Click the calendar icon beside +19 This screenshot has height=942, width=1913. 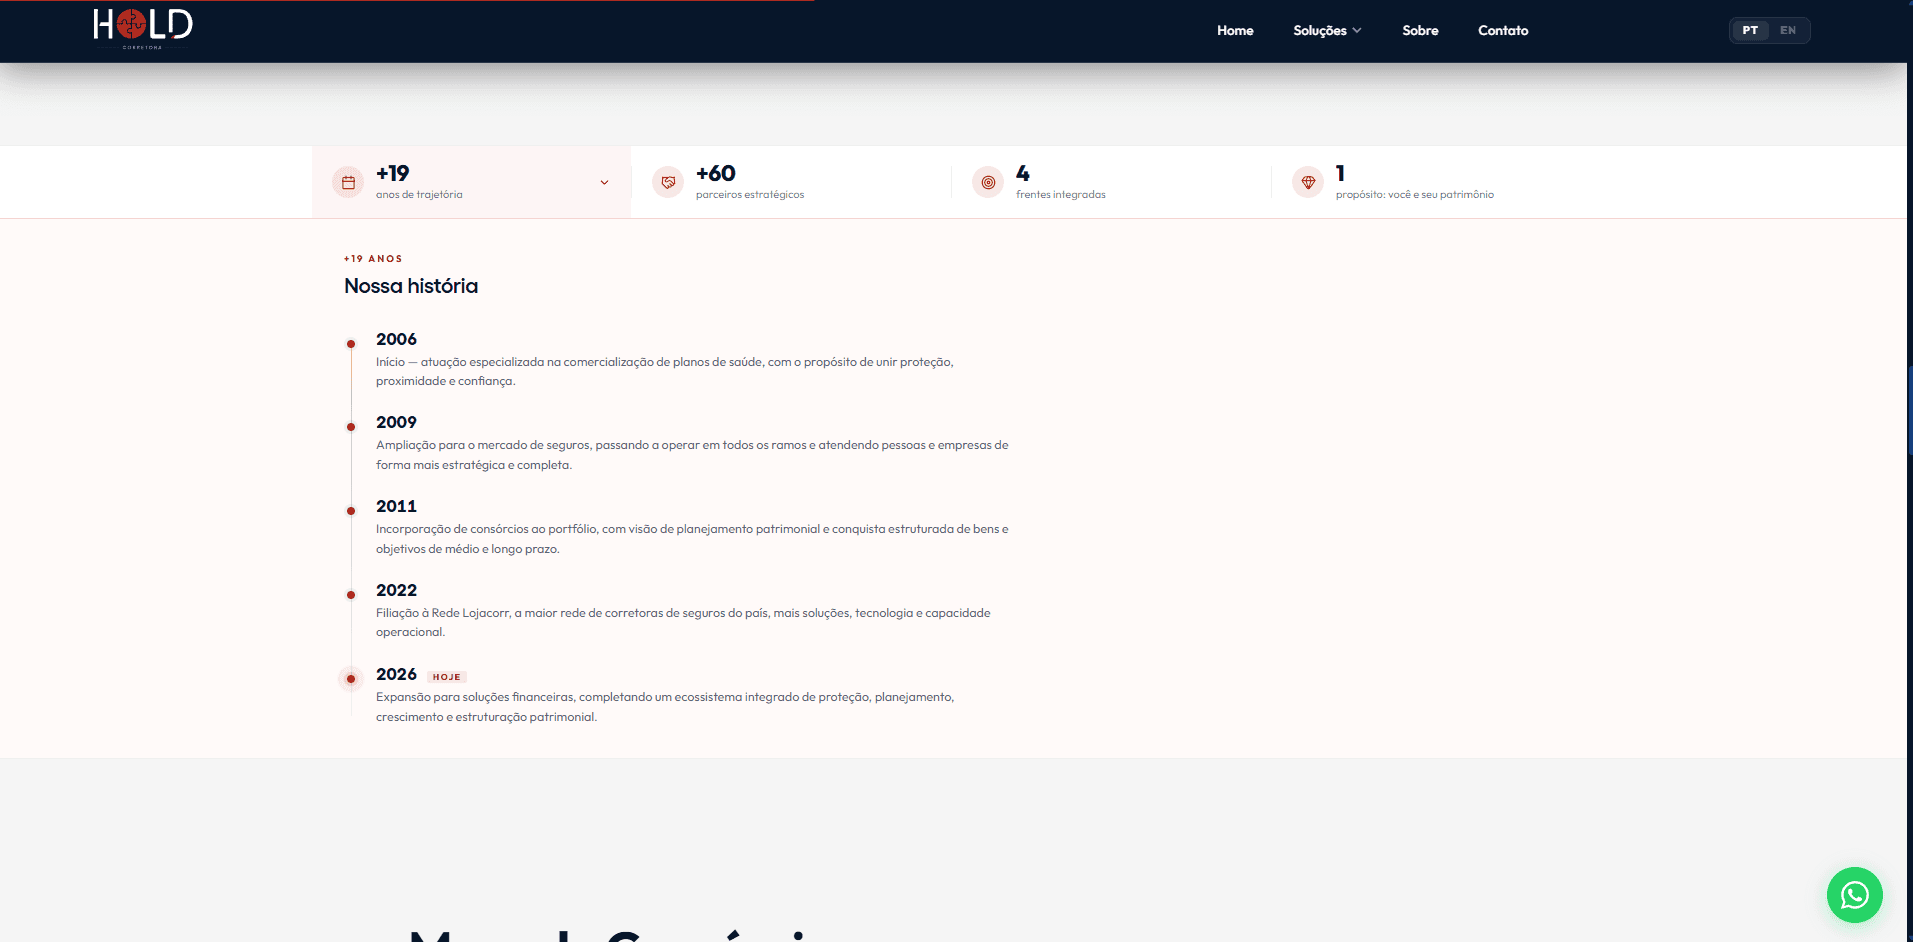tap(348, 182)
